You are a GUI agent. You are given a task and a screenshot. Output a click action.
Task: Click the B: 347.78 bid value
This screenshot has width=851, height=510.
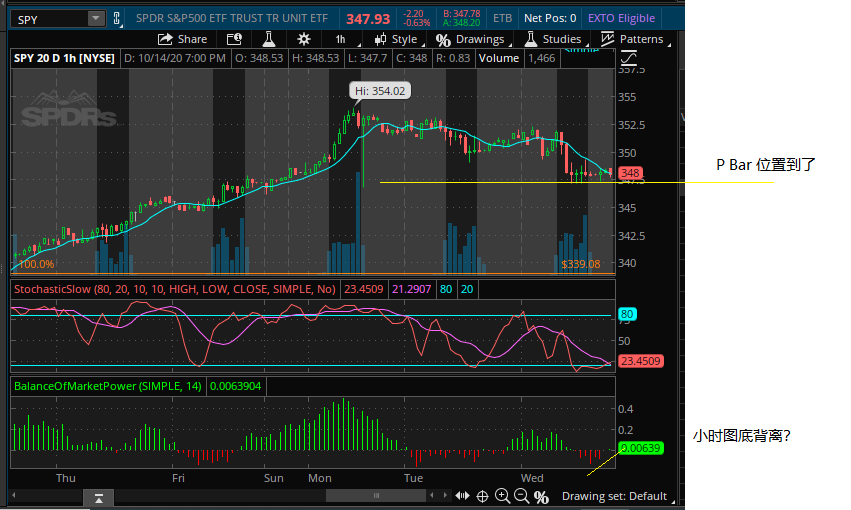(461, 14)
